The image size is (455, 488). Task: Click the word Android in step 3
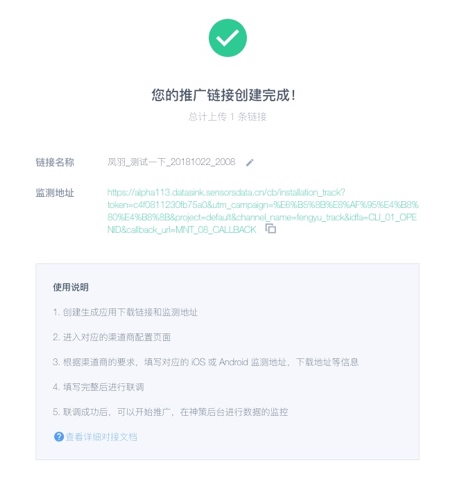(233, 362)
